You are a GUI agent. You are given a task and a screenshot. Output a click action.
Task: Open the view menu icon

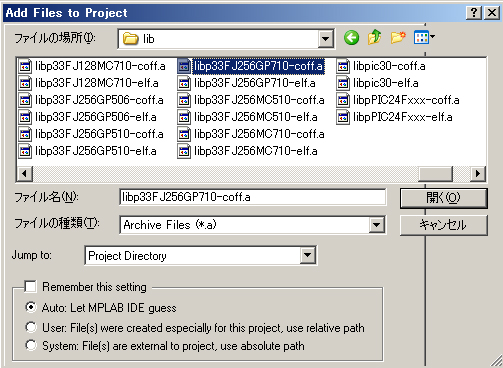pyautogui.click(x=421, y=37)
